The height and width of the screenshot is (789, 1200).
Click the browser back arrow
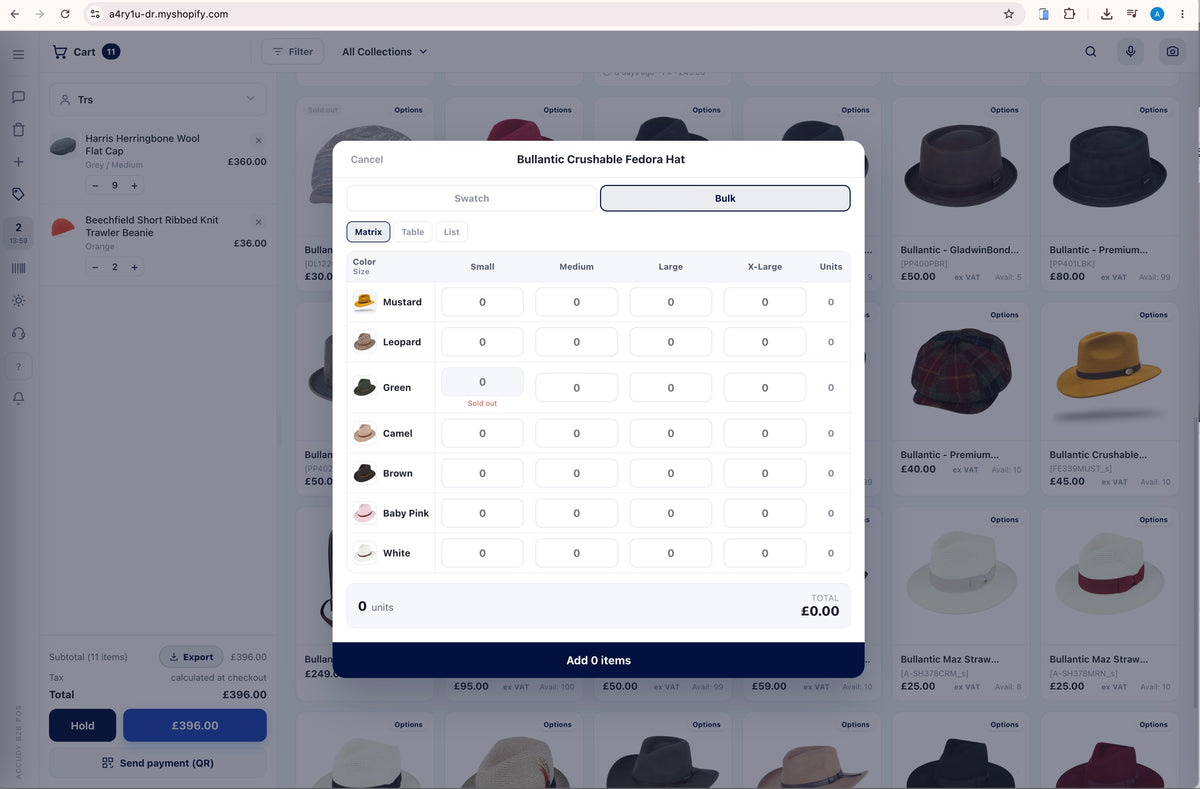click(x=14, y=14)
